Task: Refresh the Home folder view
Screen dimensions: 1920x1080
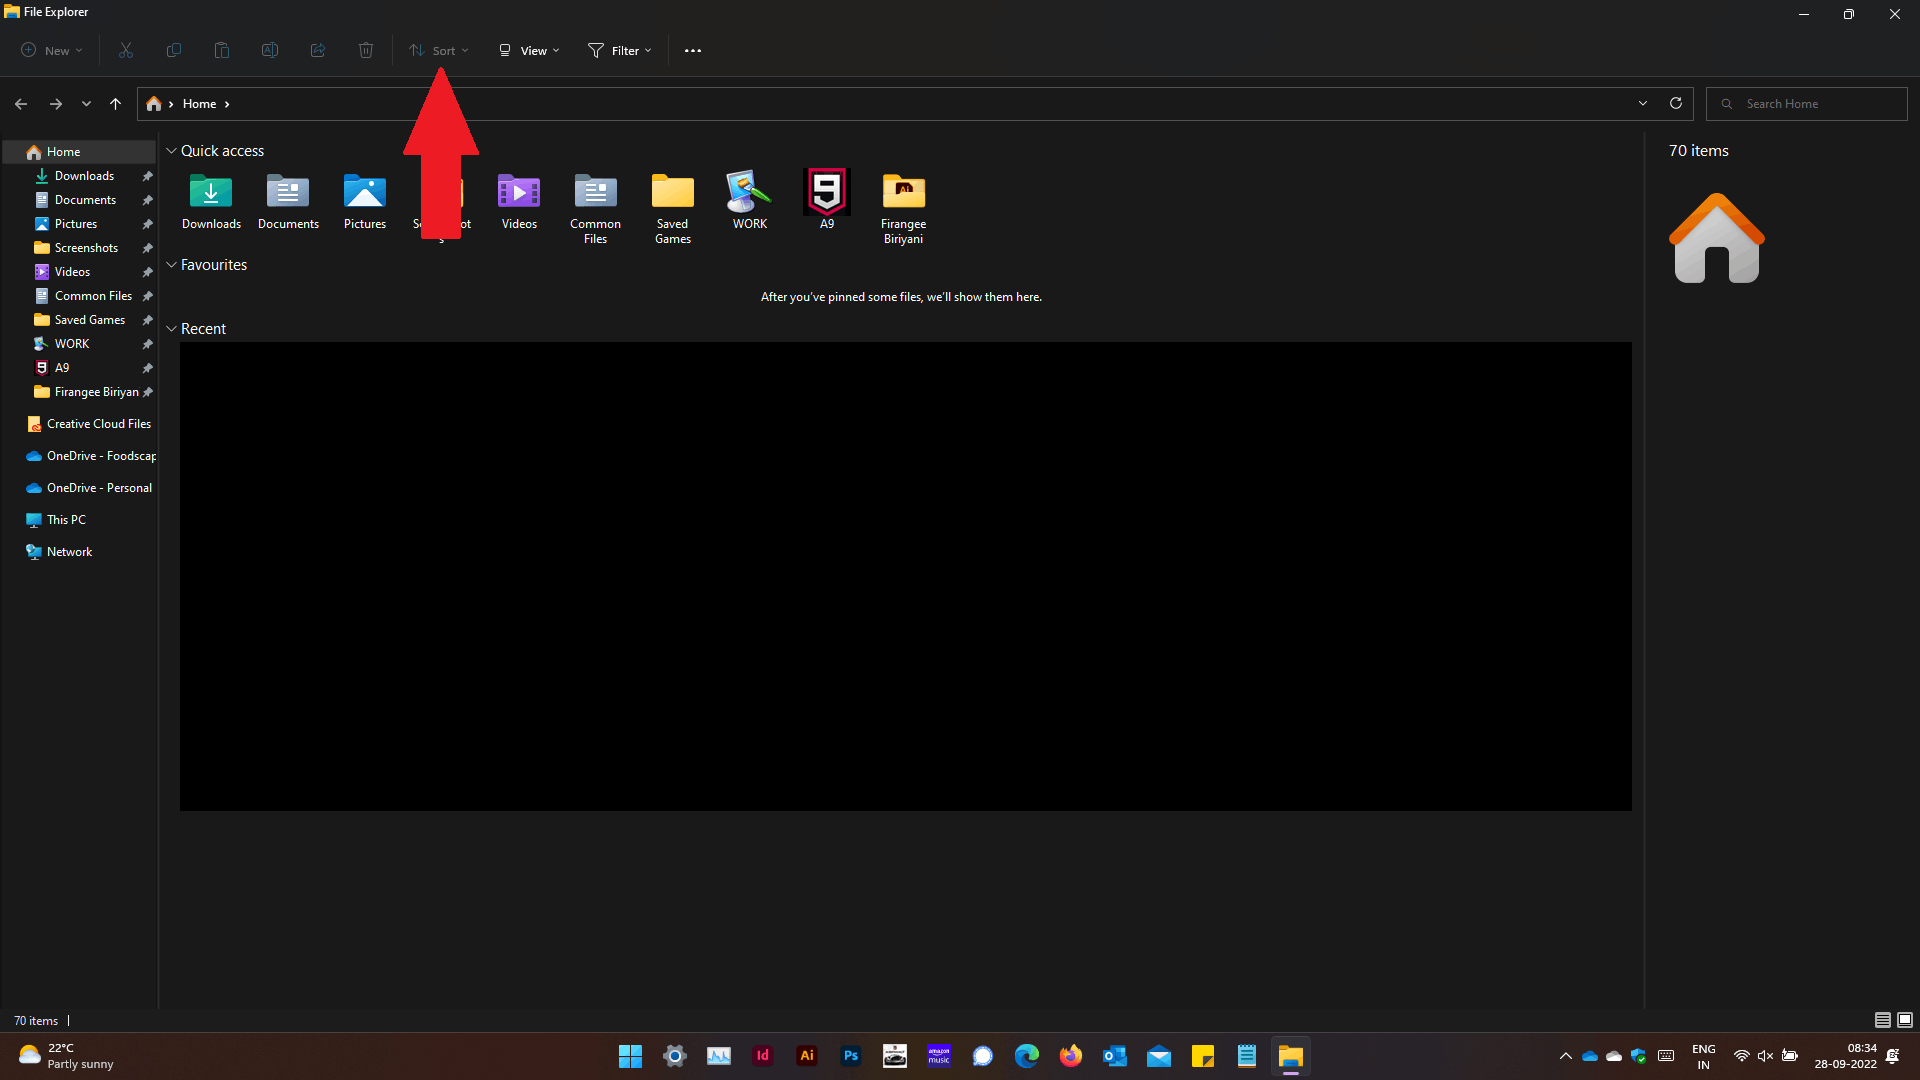Action: pyautogui.click(x=1676, y=103)
